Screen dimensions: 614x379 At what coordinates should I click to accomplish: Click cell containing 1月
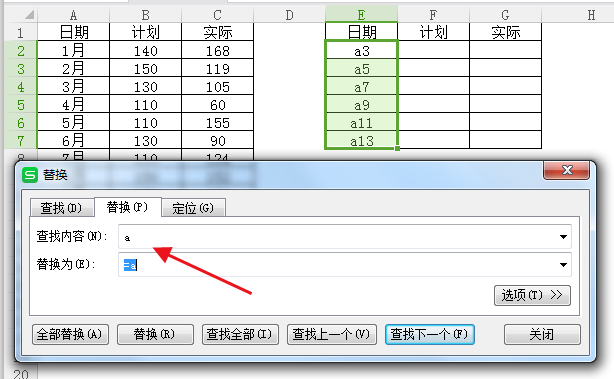[x=73, y=50]
